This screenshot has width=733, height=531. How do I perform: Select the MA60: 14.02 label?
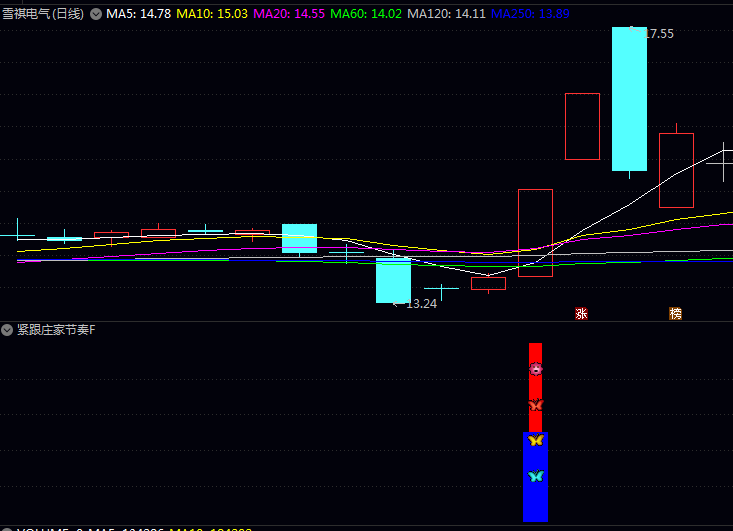(x=366, y=14)
